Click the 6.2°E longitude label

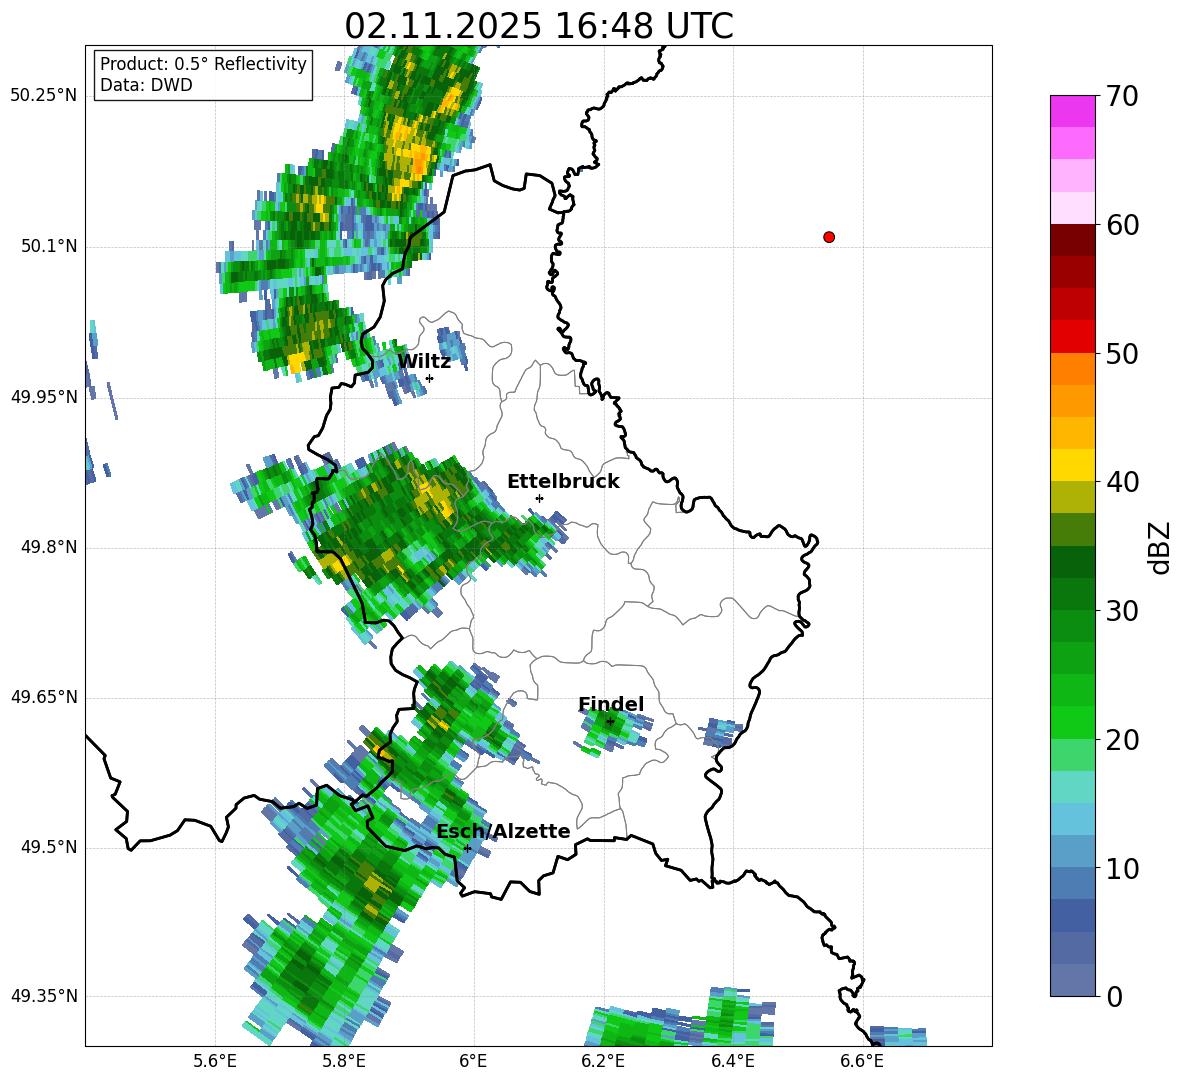(603, 1061)
